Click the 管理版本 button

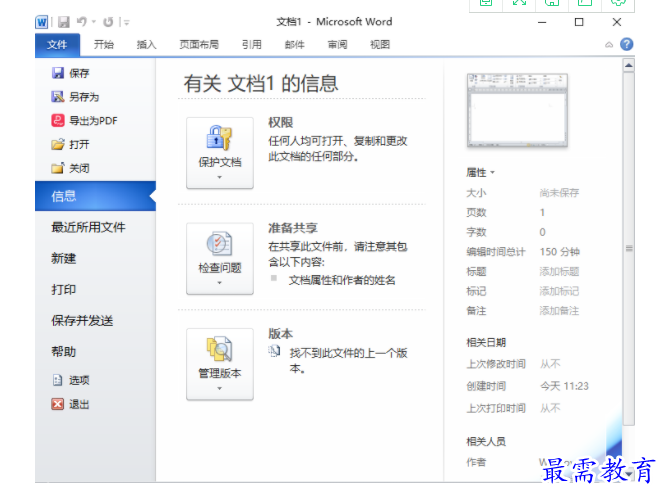[x=220, y=364]
